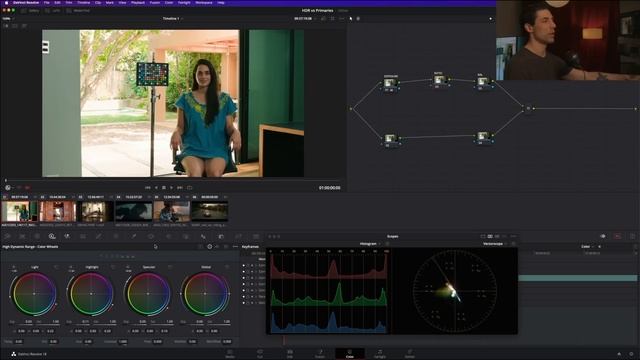Play the clip in reverse

(156, 188)
